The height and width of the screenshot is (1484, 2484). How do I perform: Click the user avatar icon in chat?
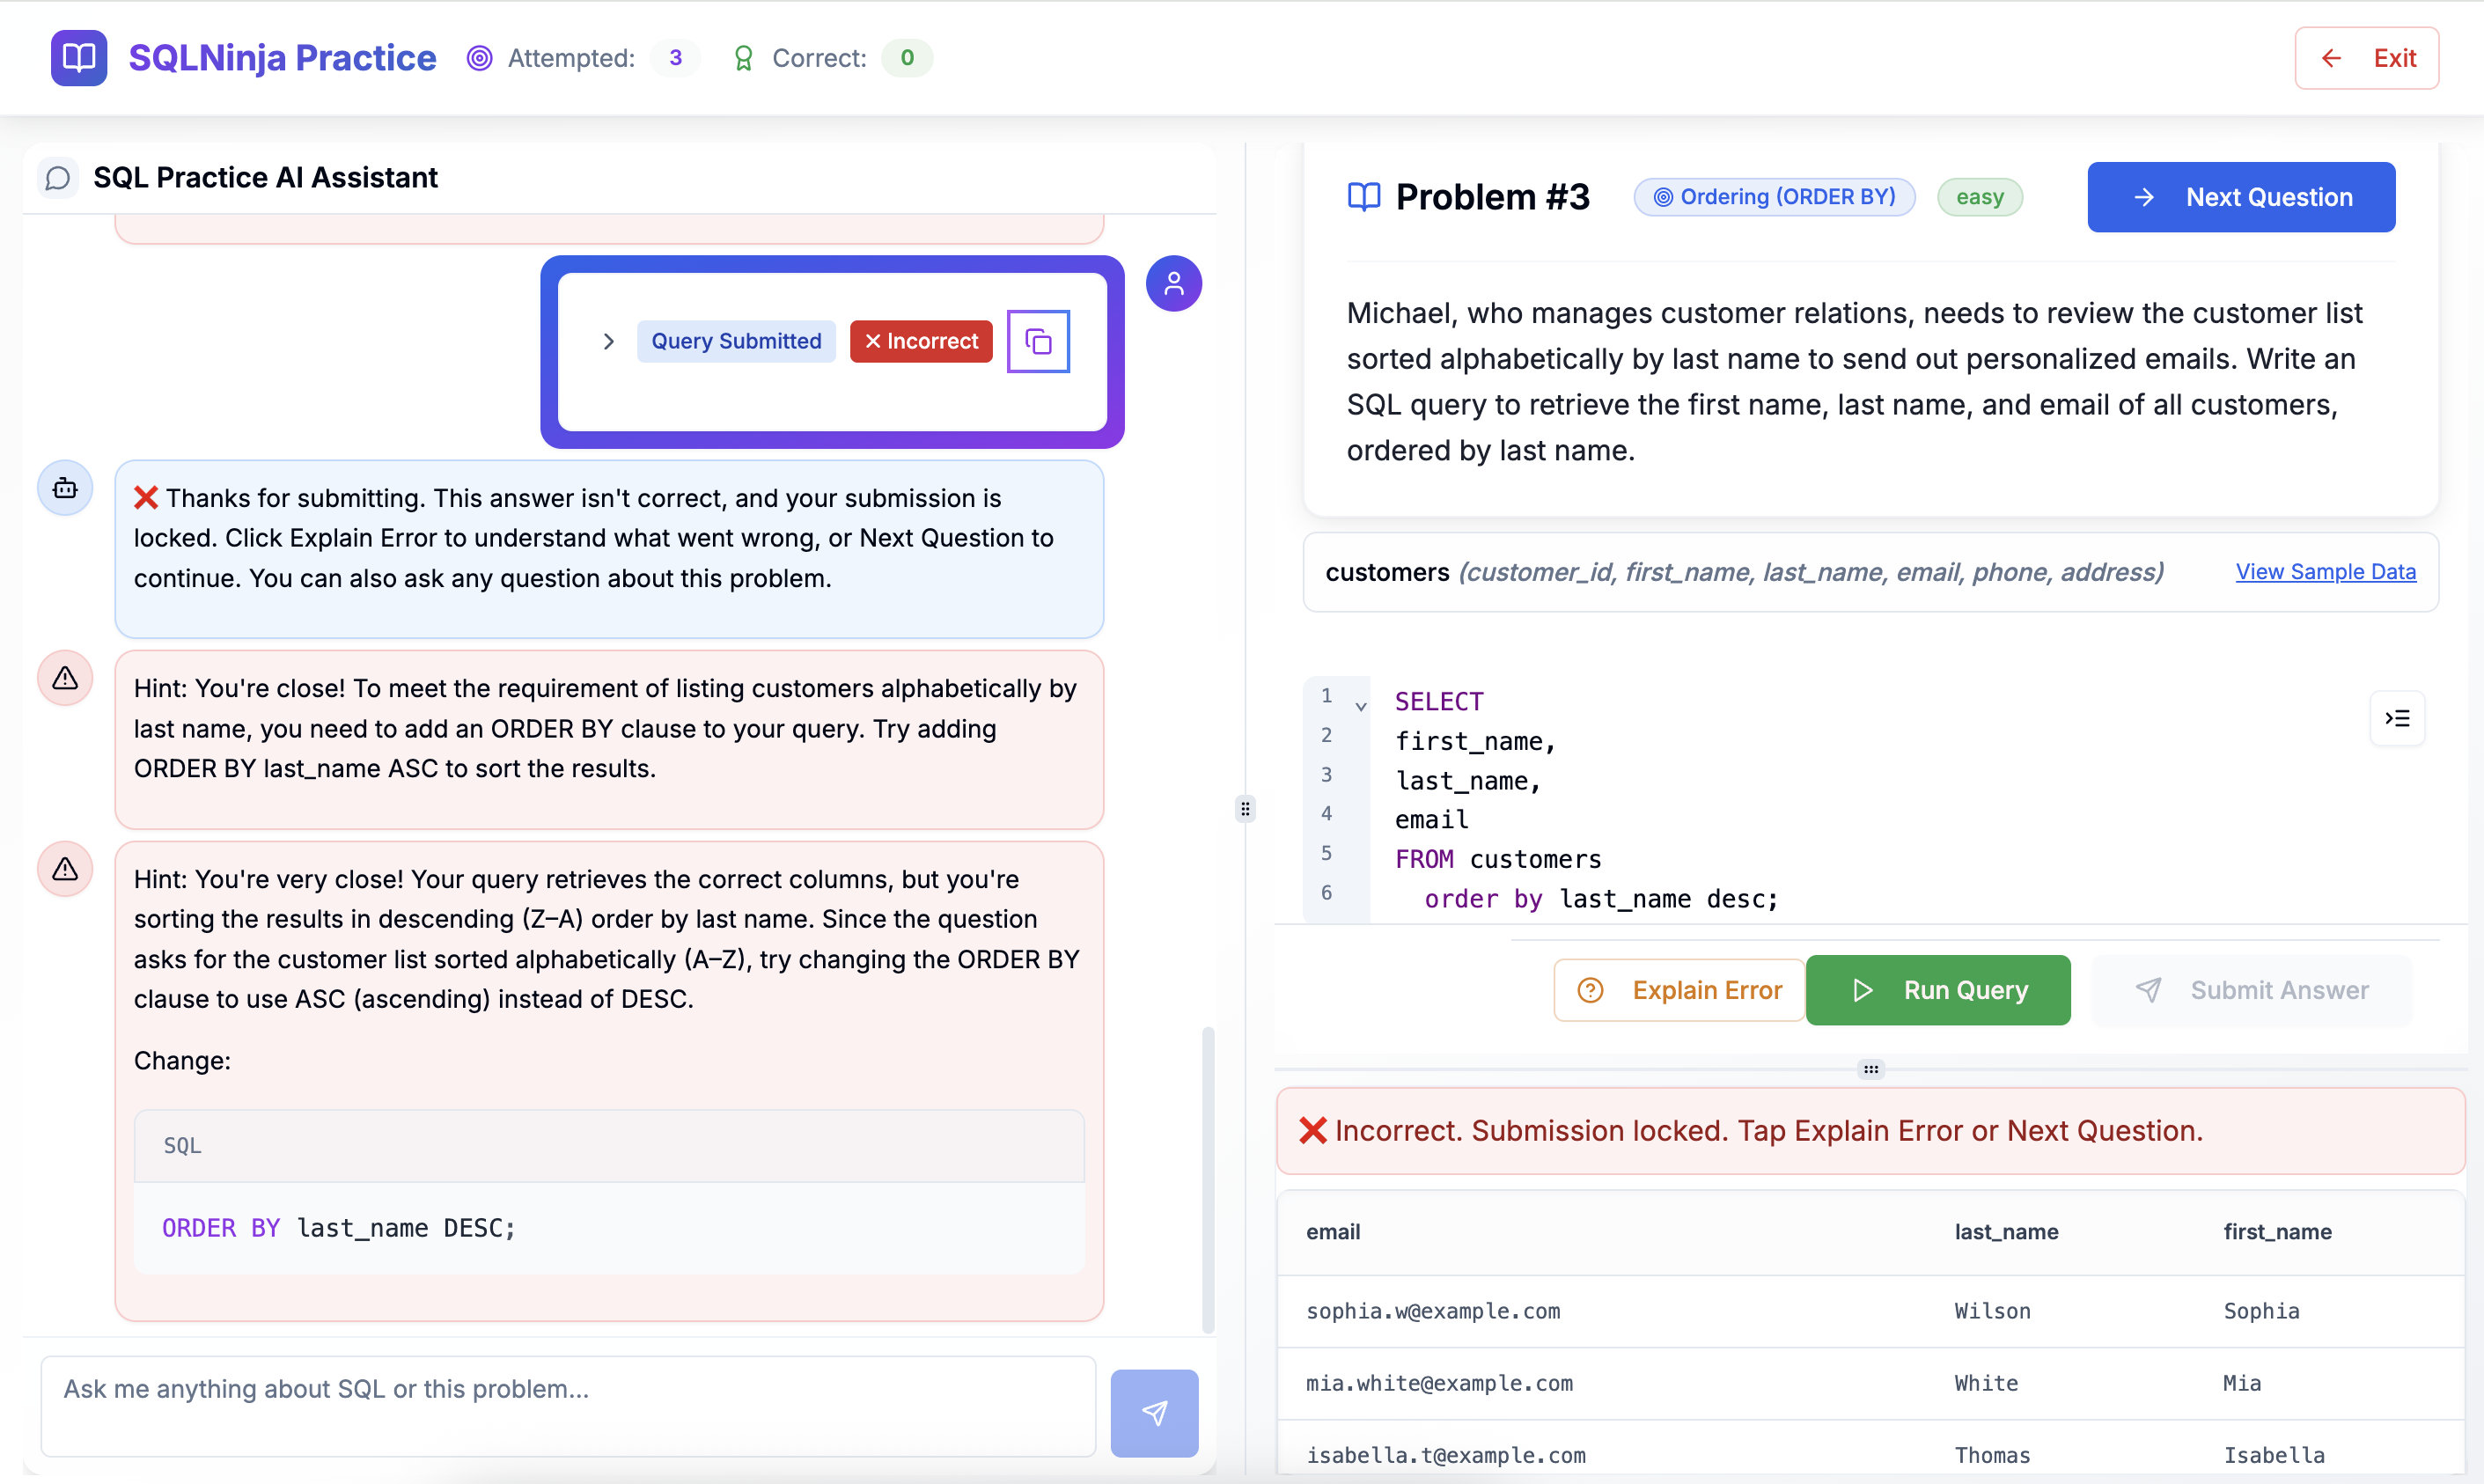[1173, 284]
